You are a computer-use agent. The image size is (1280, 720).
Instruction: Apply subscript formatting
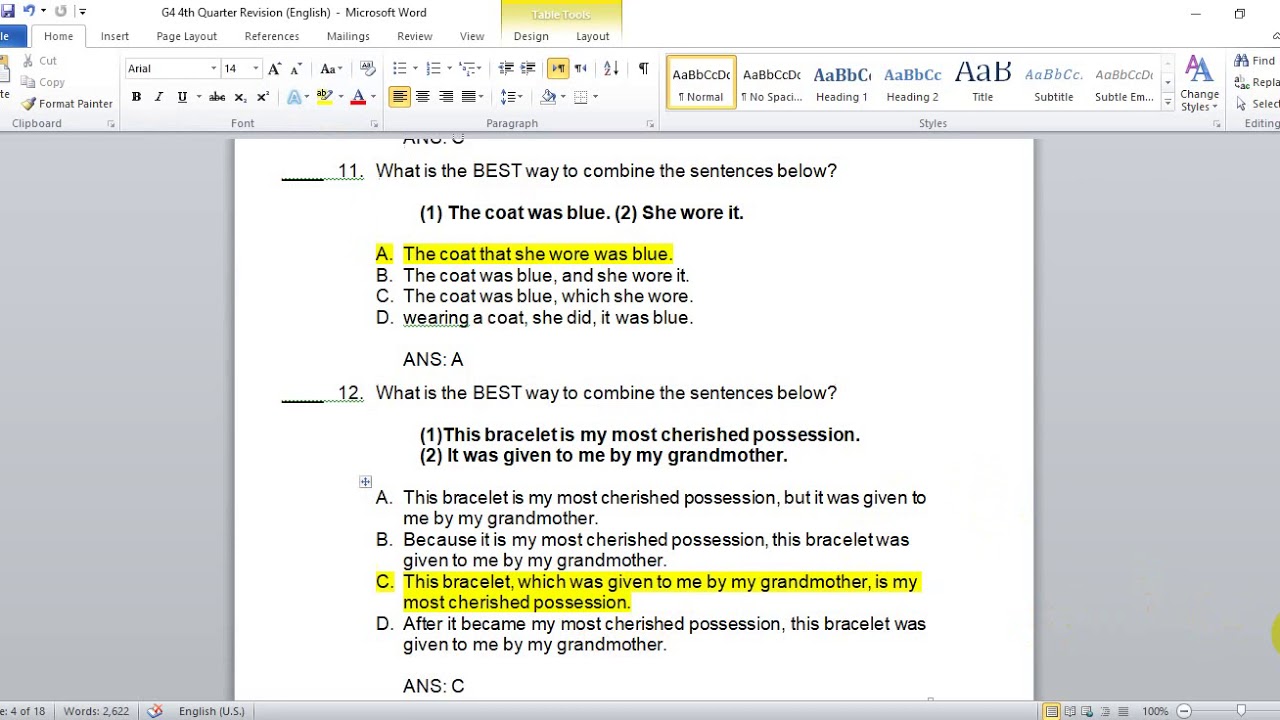click(240, 97)
